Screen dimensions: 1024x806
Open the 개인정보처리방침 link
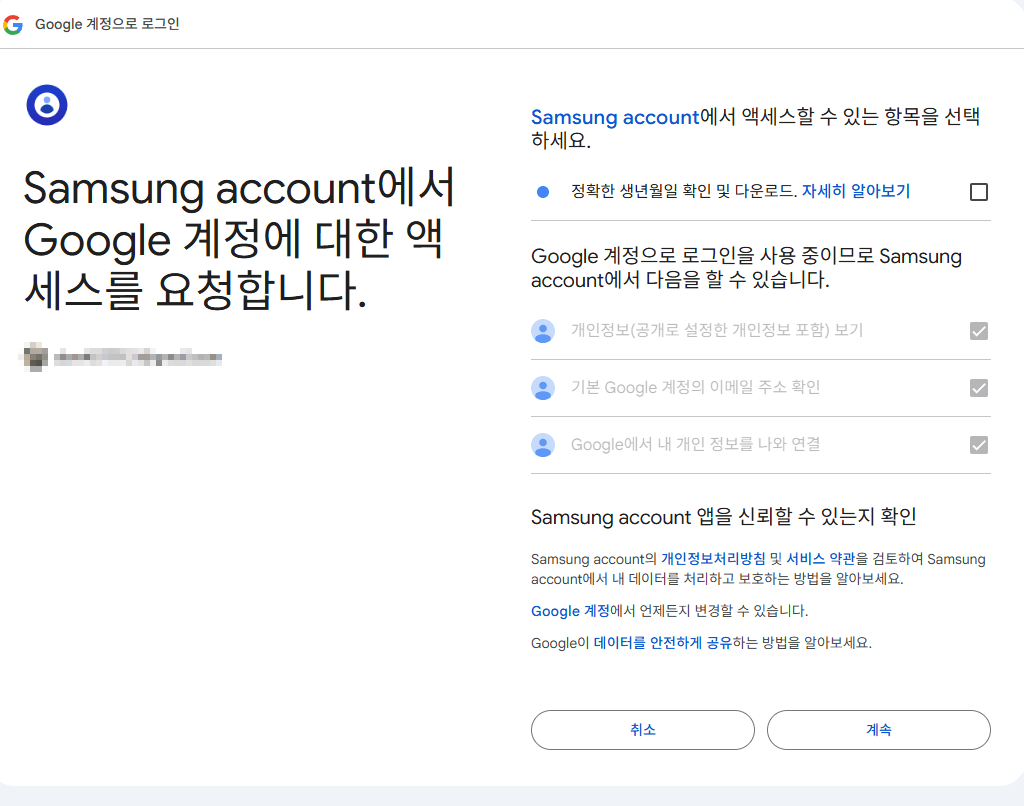pyautogui.click(x=712, y=558)
